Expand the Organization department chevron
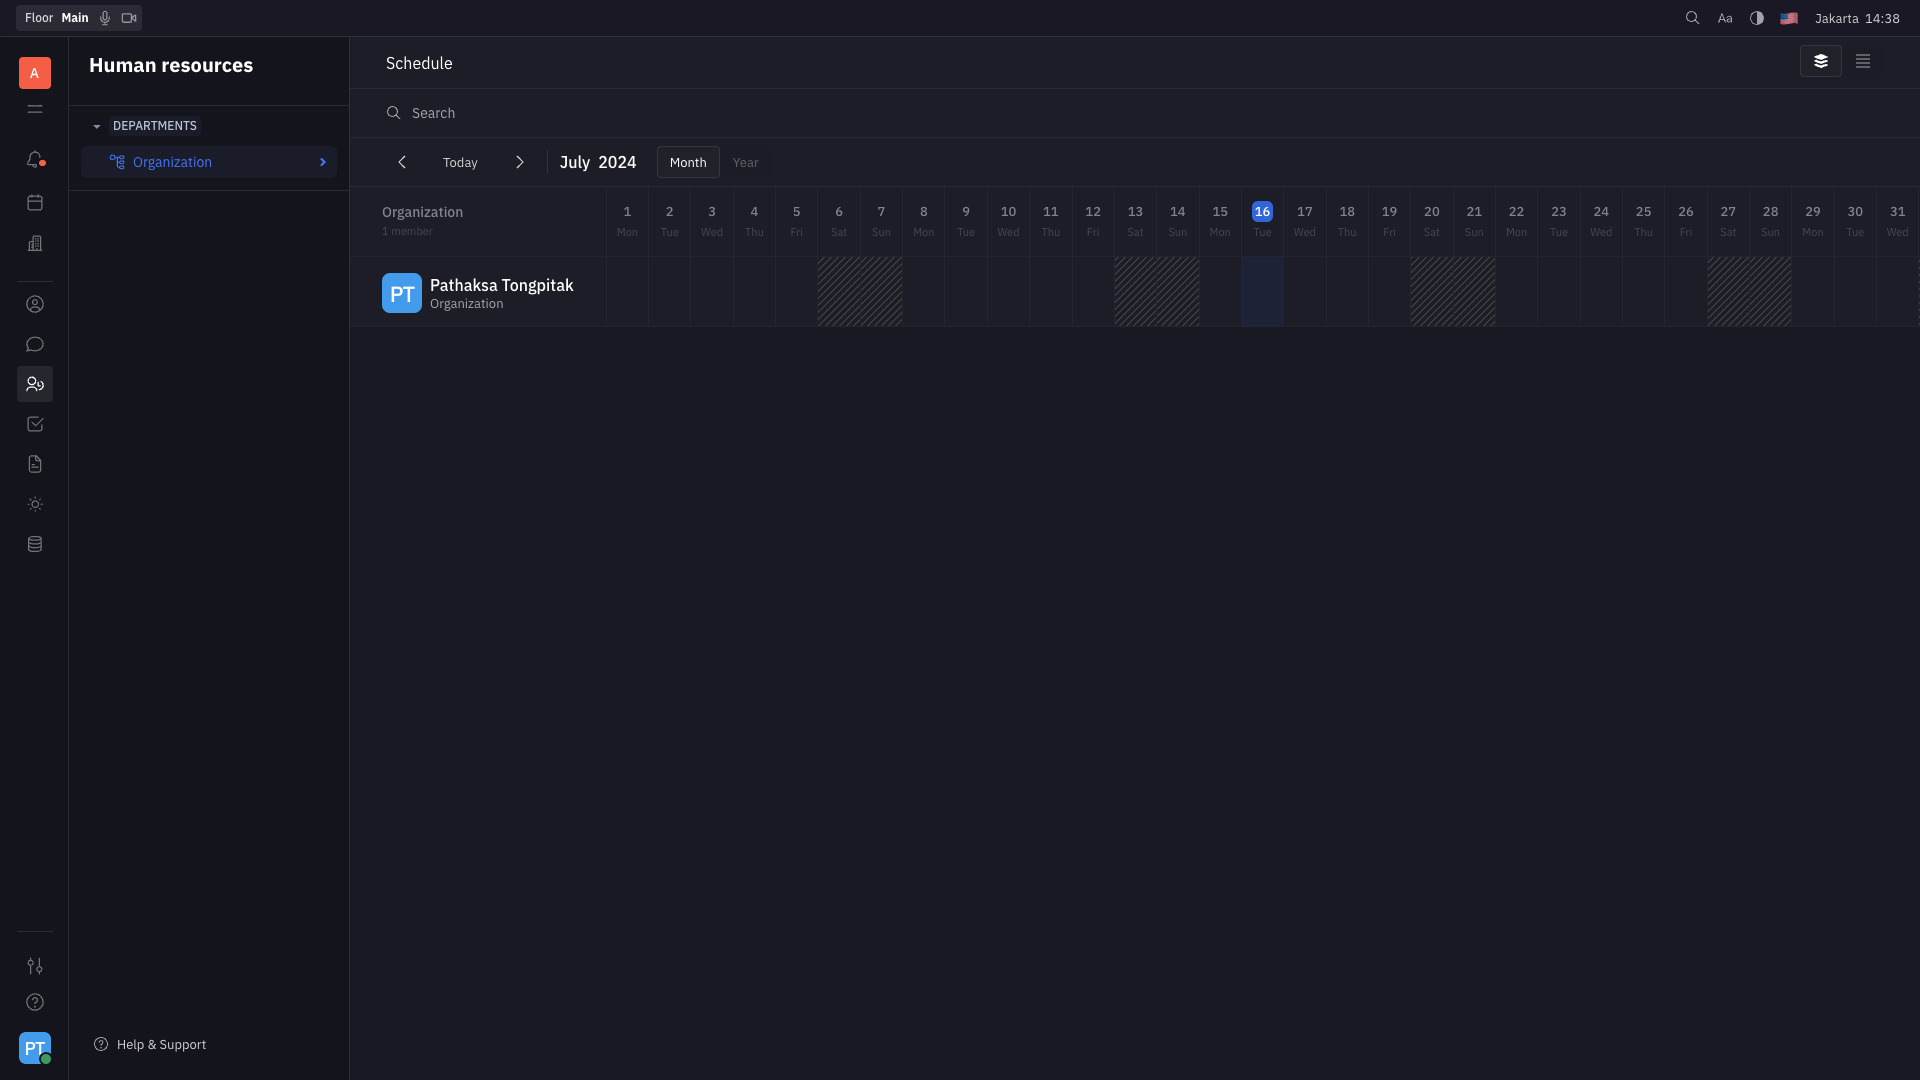The image size is (1920, 1080). [x=322, y=162]
